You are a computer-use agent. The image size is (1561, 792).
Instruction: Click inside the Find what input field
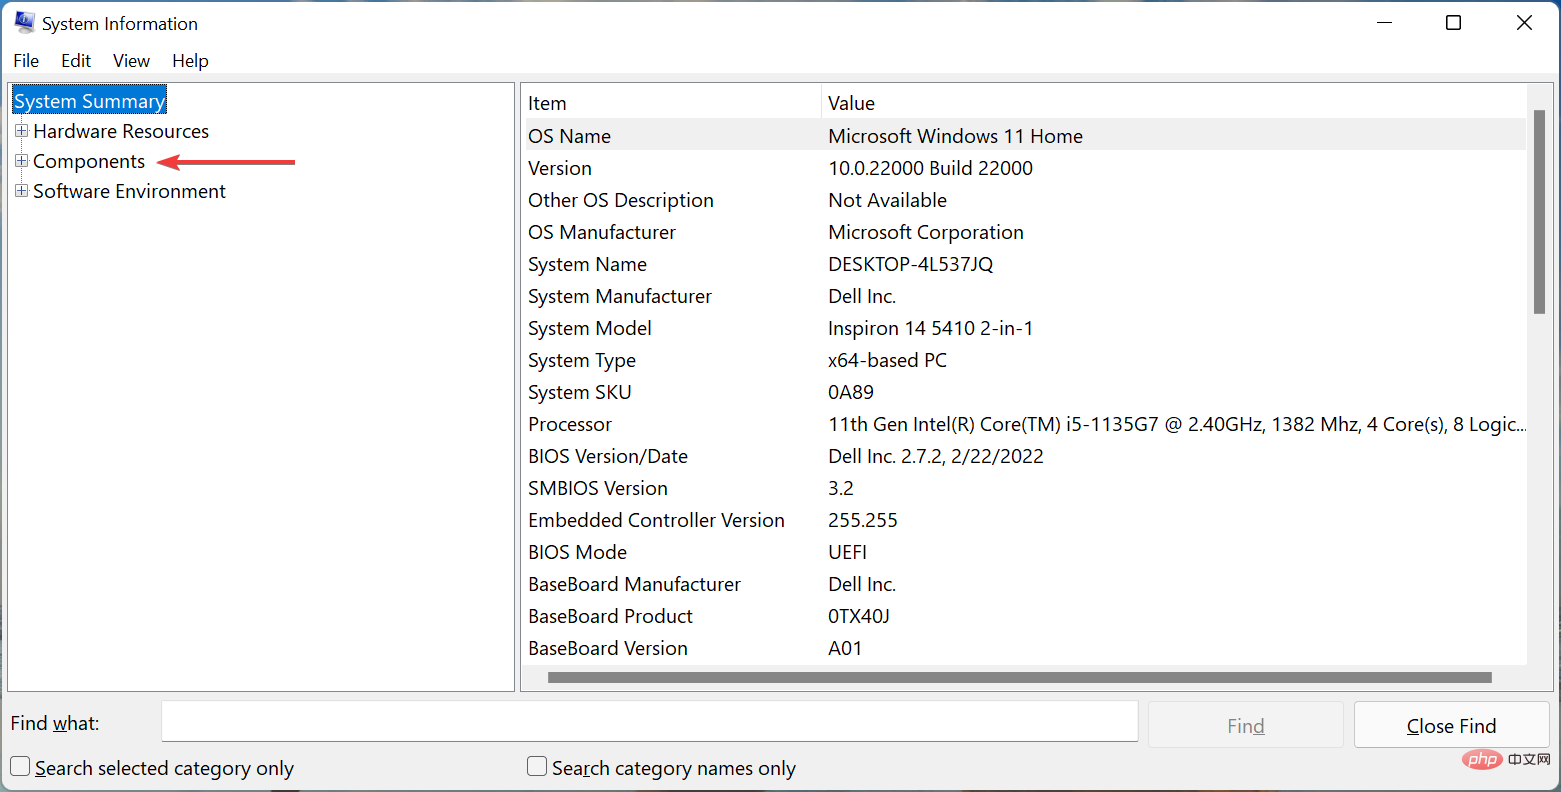[650, 721]
